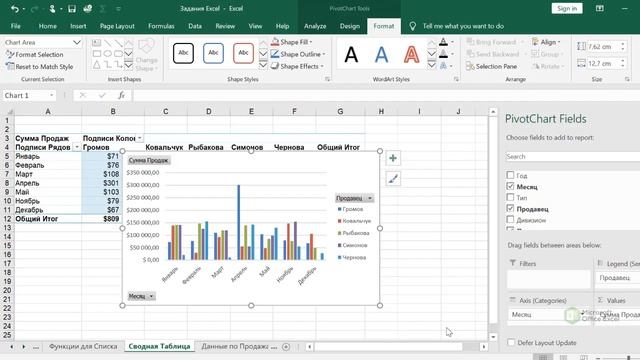The image size is (640, 360).
Task: Open the Shape Effects dropdown
Action: pos(322,66)
